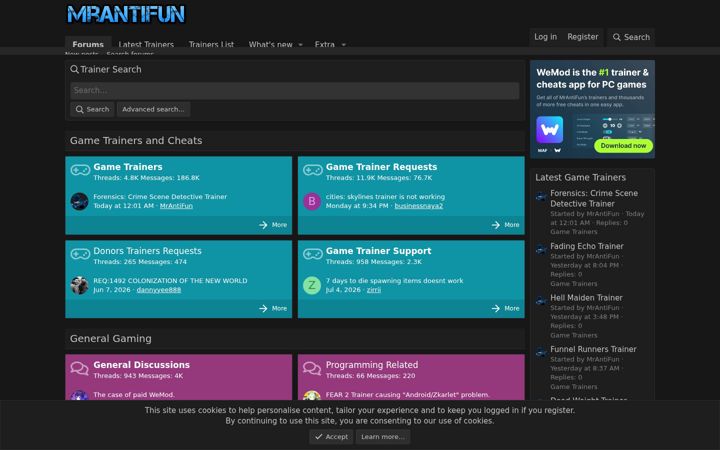Focus the Trainer Search input field
This screenshot has width=720, height=450.
pos(295,90)
